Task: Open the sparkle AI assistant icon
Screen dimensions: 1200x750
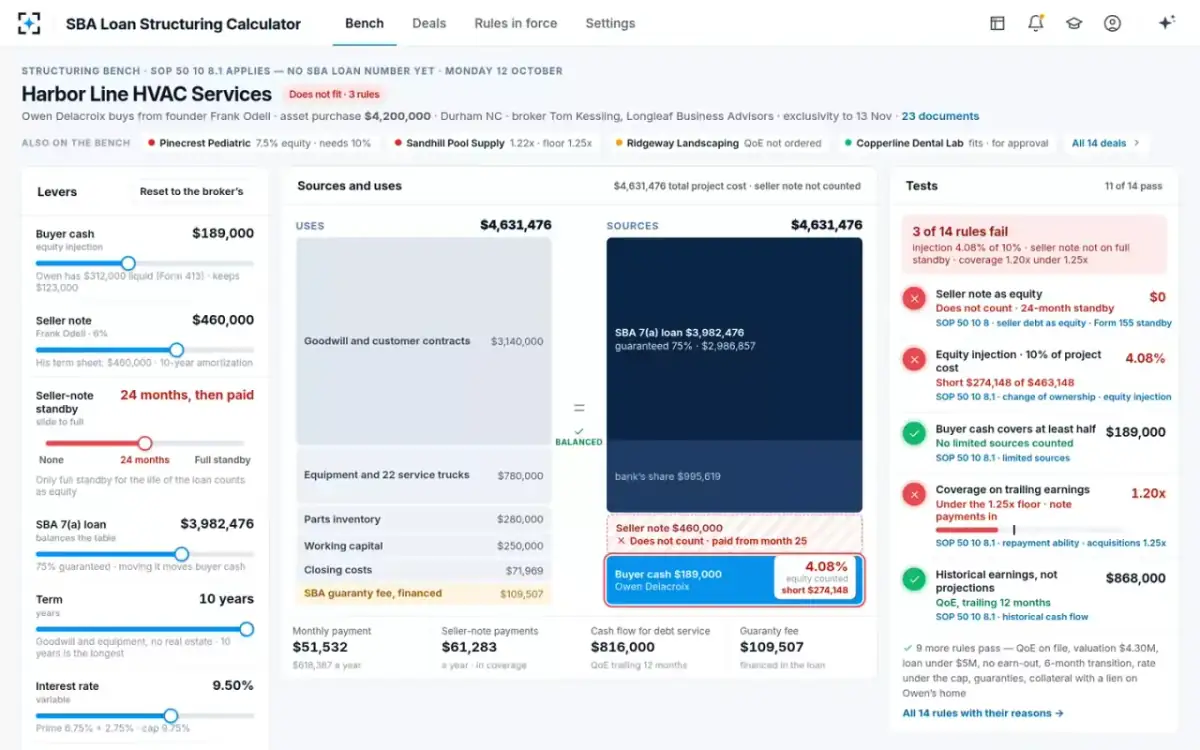Action: point(1166,23)
